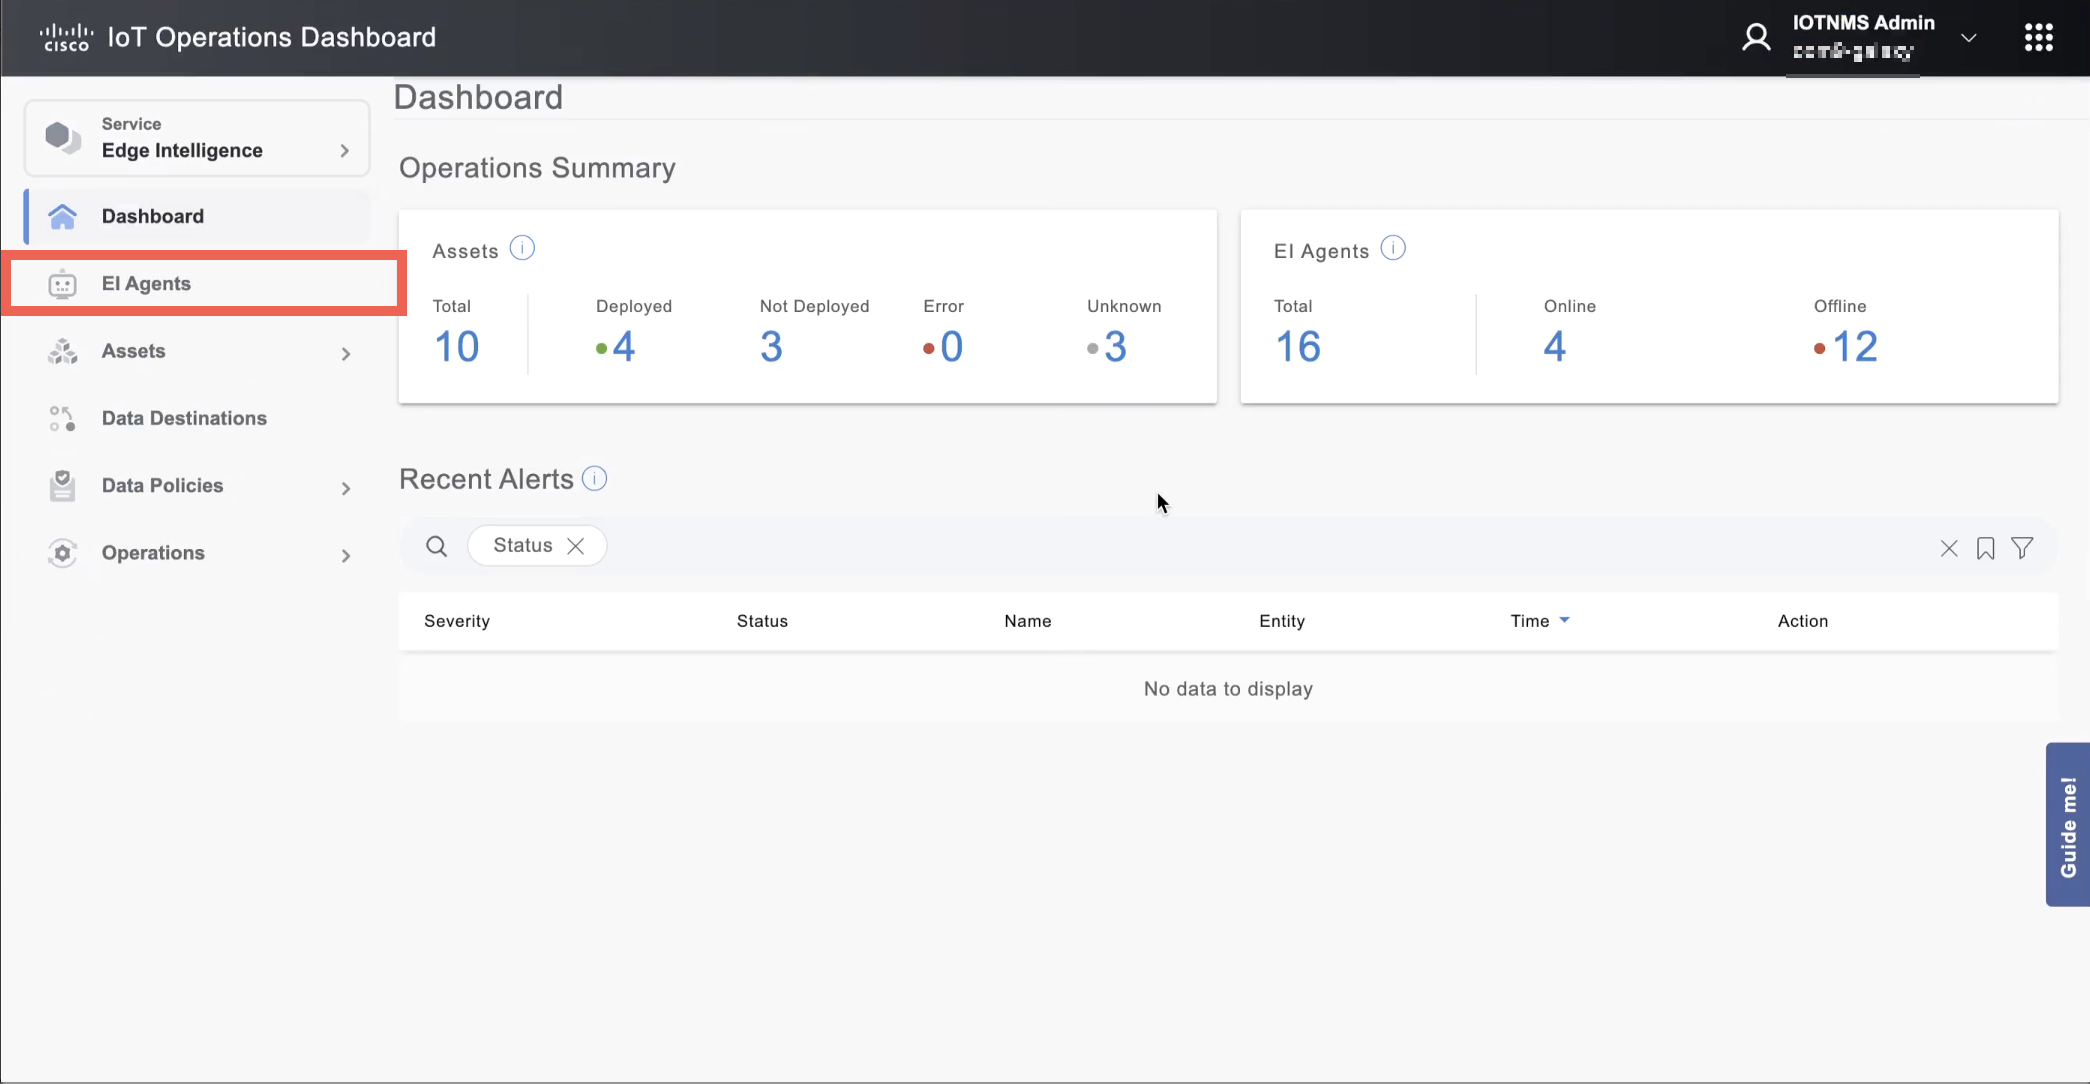Viewport: 2090px width, 1084px height.
Task: Open total EI Agents count 16
Action: (1298, 347)
